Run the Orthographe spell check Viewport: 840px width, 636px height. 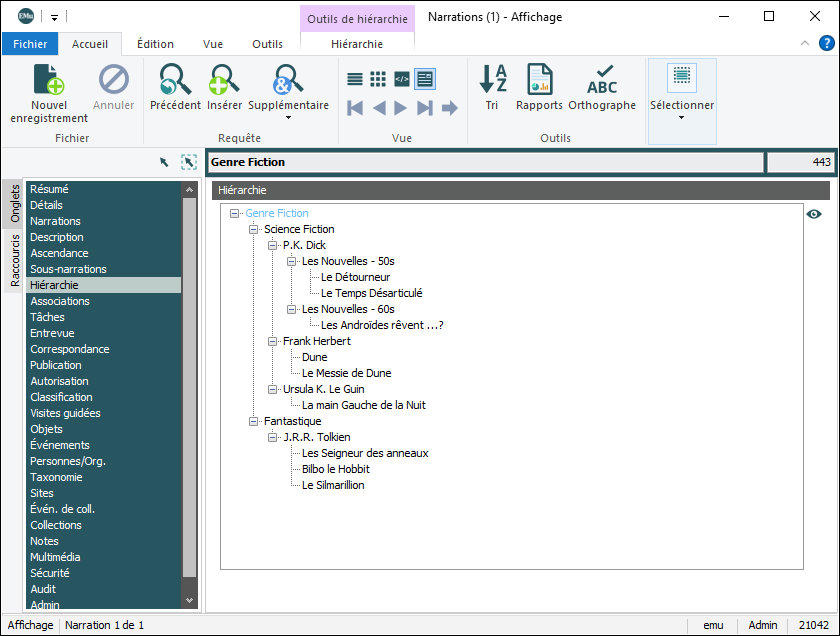[602, 80]
